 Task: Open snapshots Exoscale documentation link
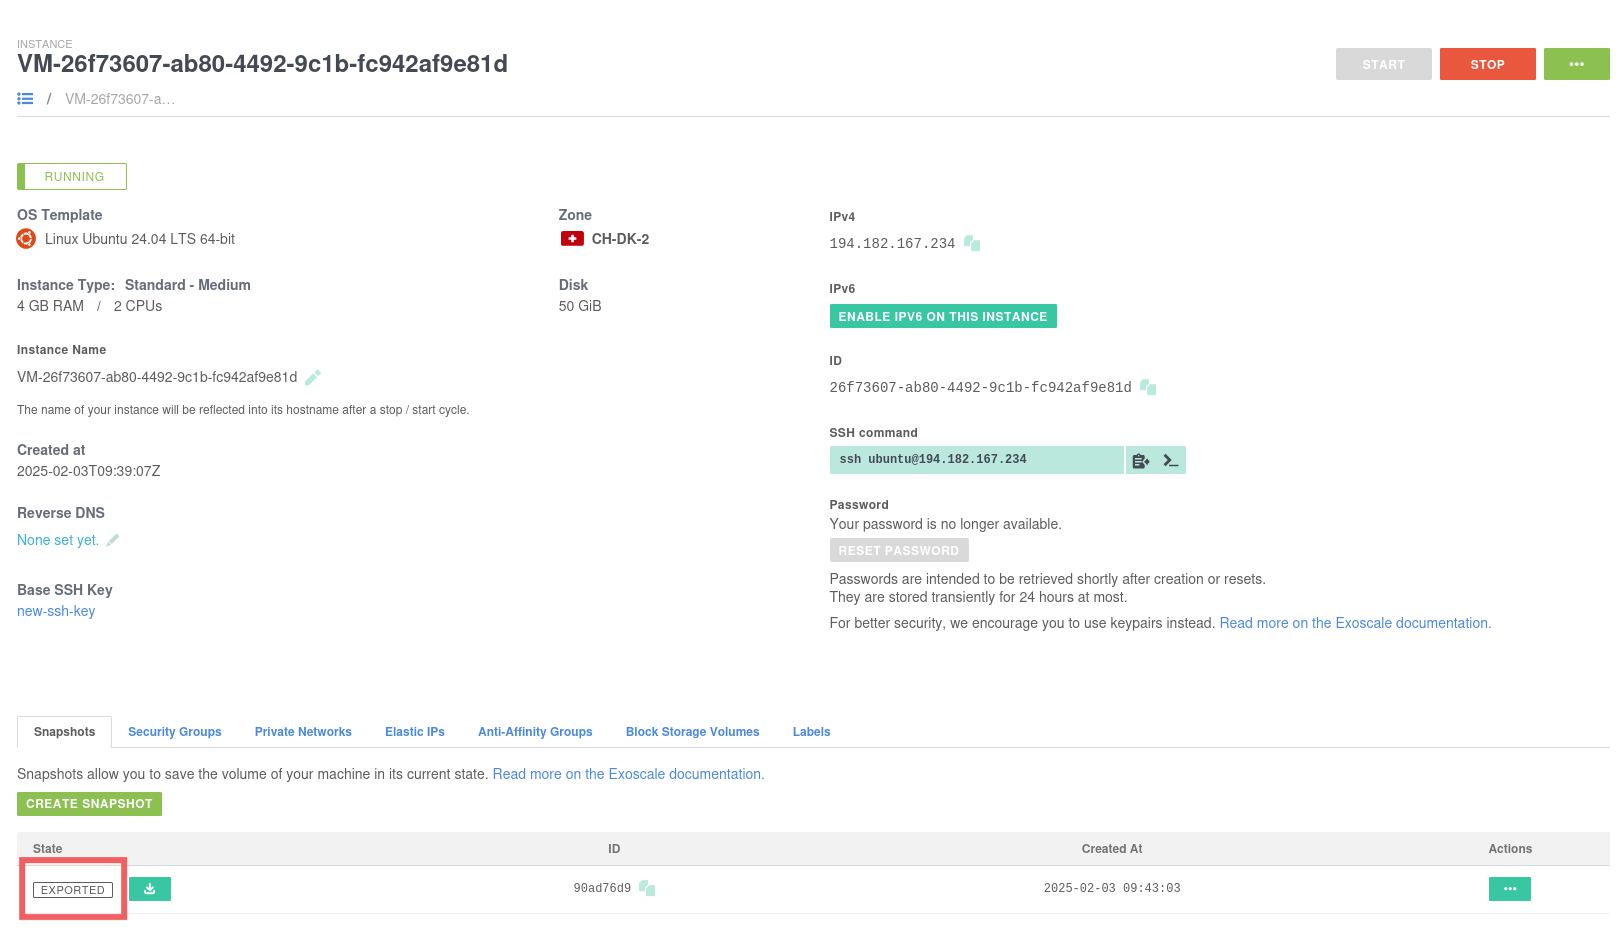tap(628, 774)
